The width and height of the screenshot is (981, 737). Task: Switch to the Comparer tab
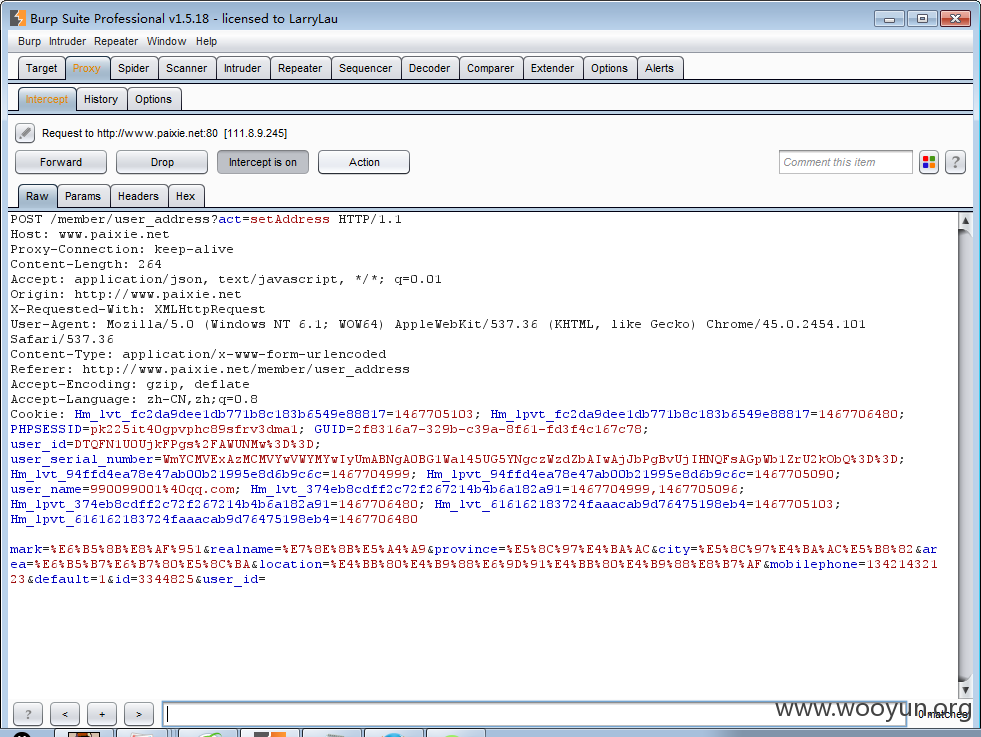tap(490, 68)
